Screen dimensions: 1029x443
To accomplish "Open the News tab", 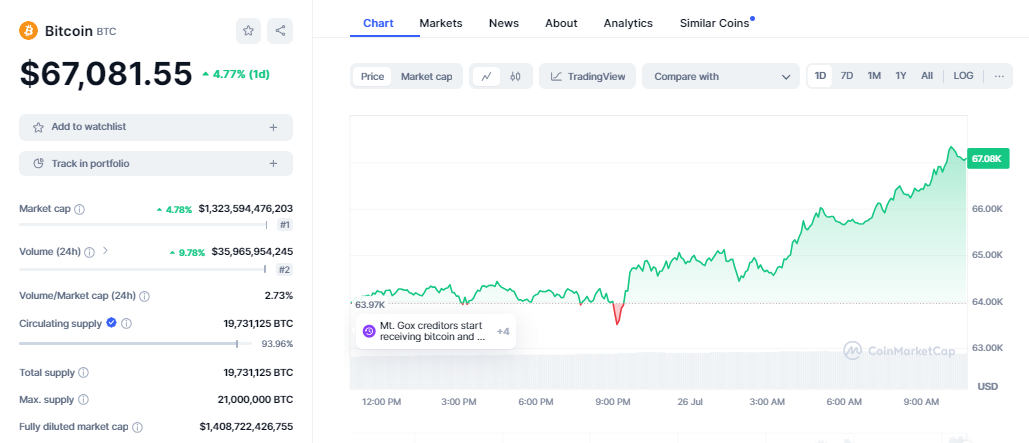I will [x=504, y=23].
